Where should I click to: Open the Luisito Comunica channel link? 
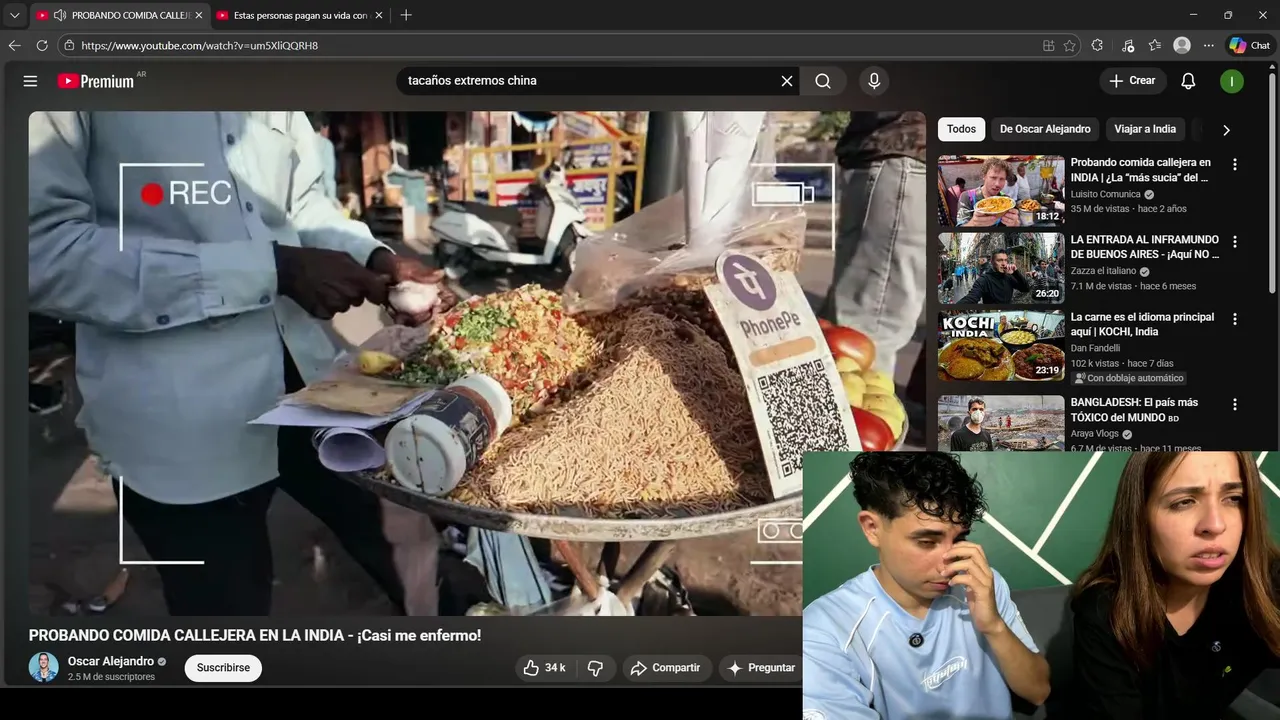pos(1106,194)
